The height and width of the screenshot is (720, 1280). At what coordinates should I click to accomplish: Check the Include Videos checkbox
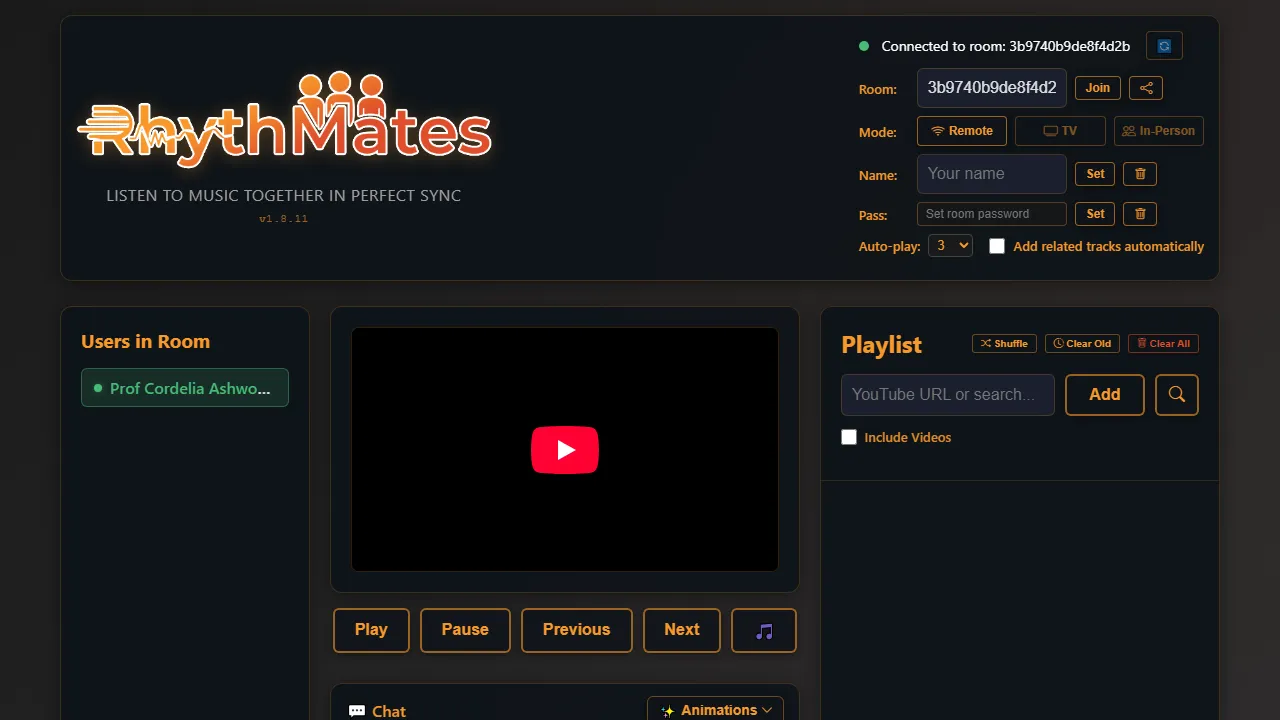click(849, 437)
